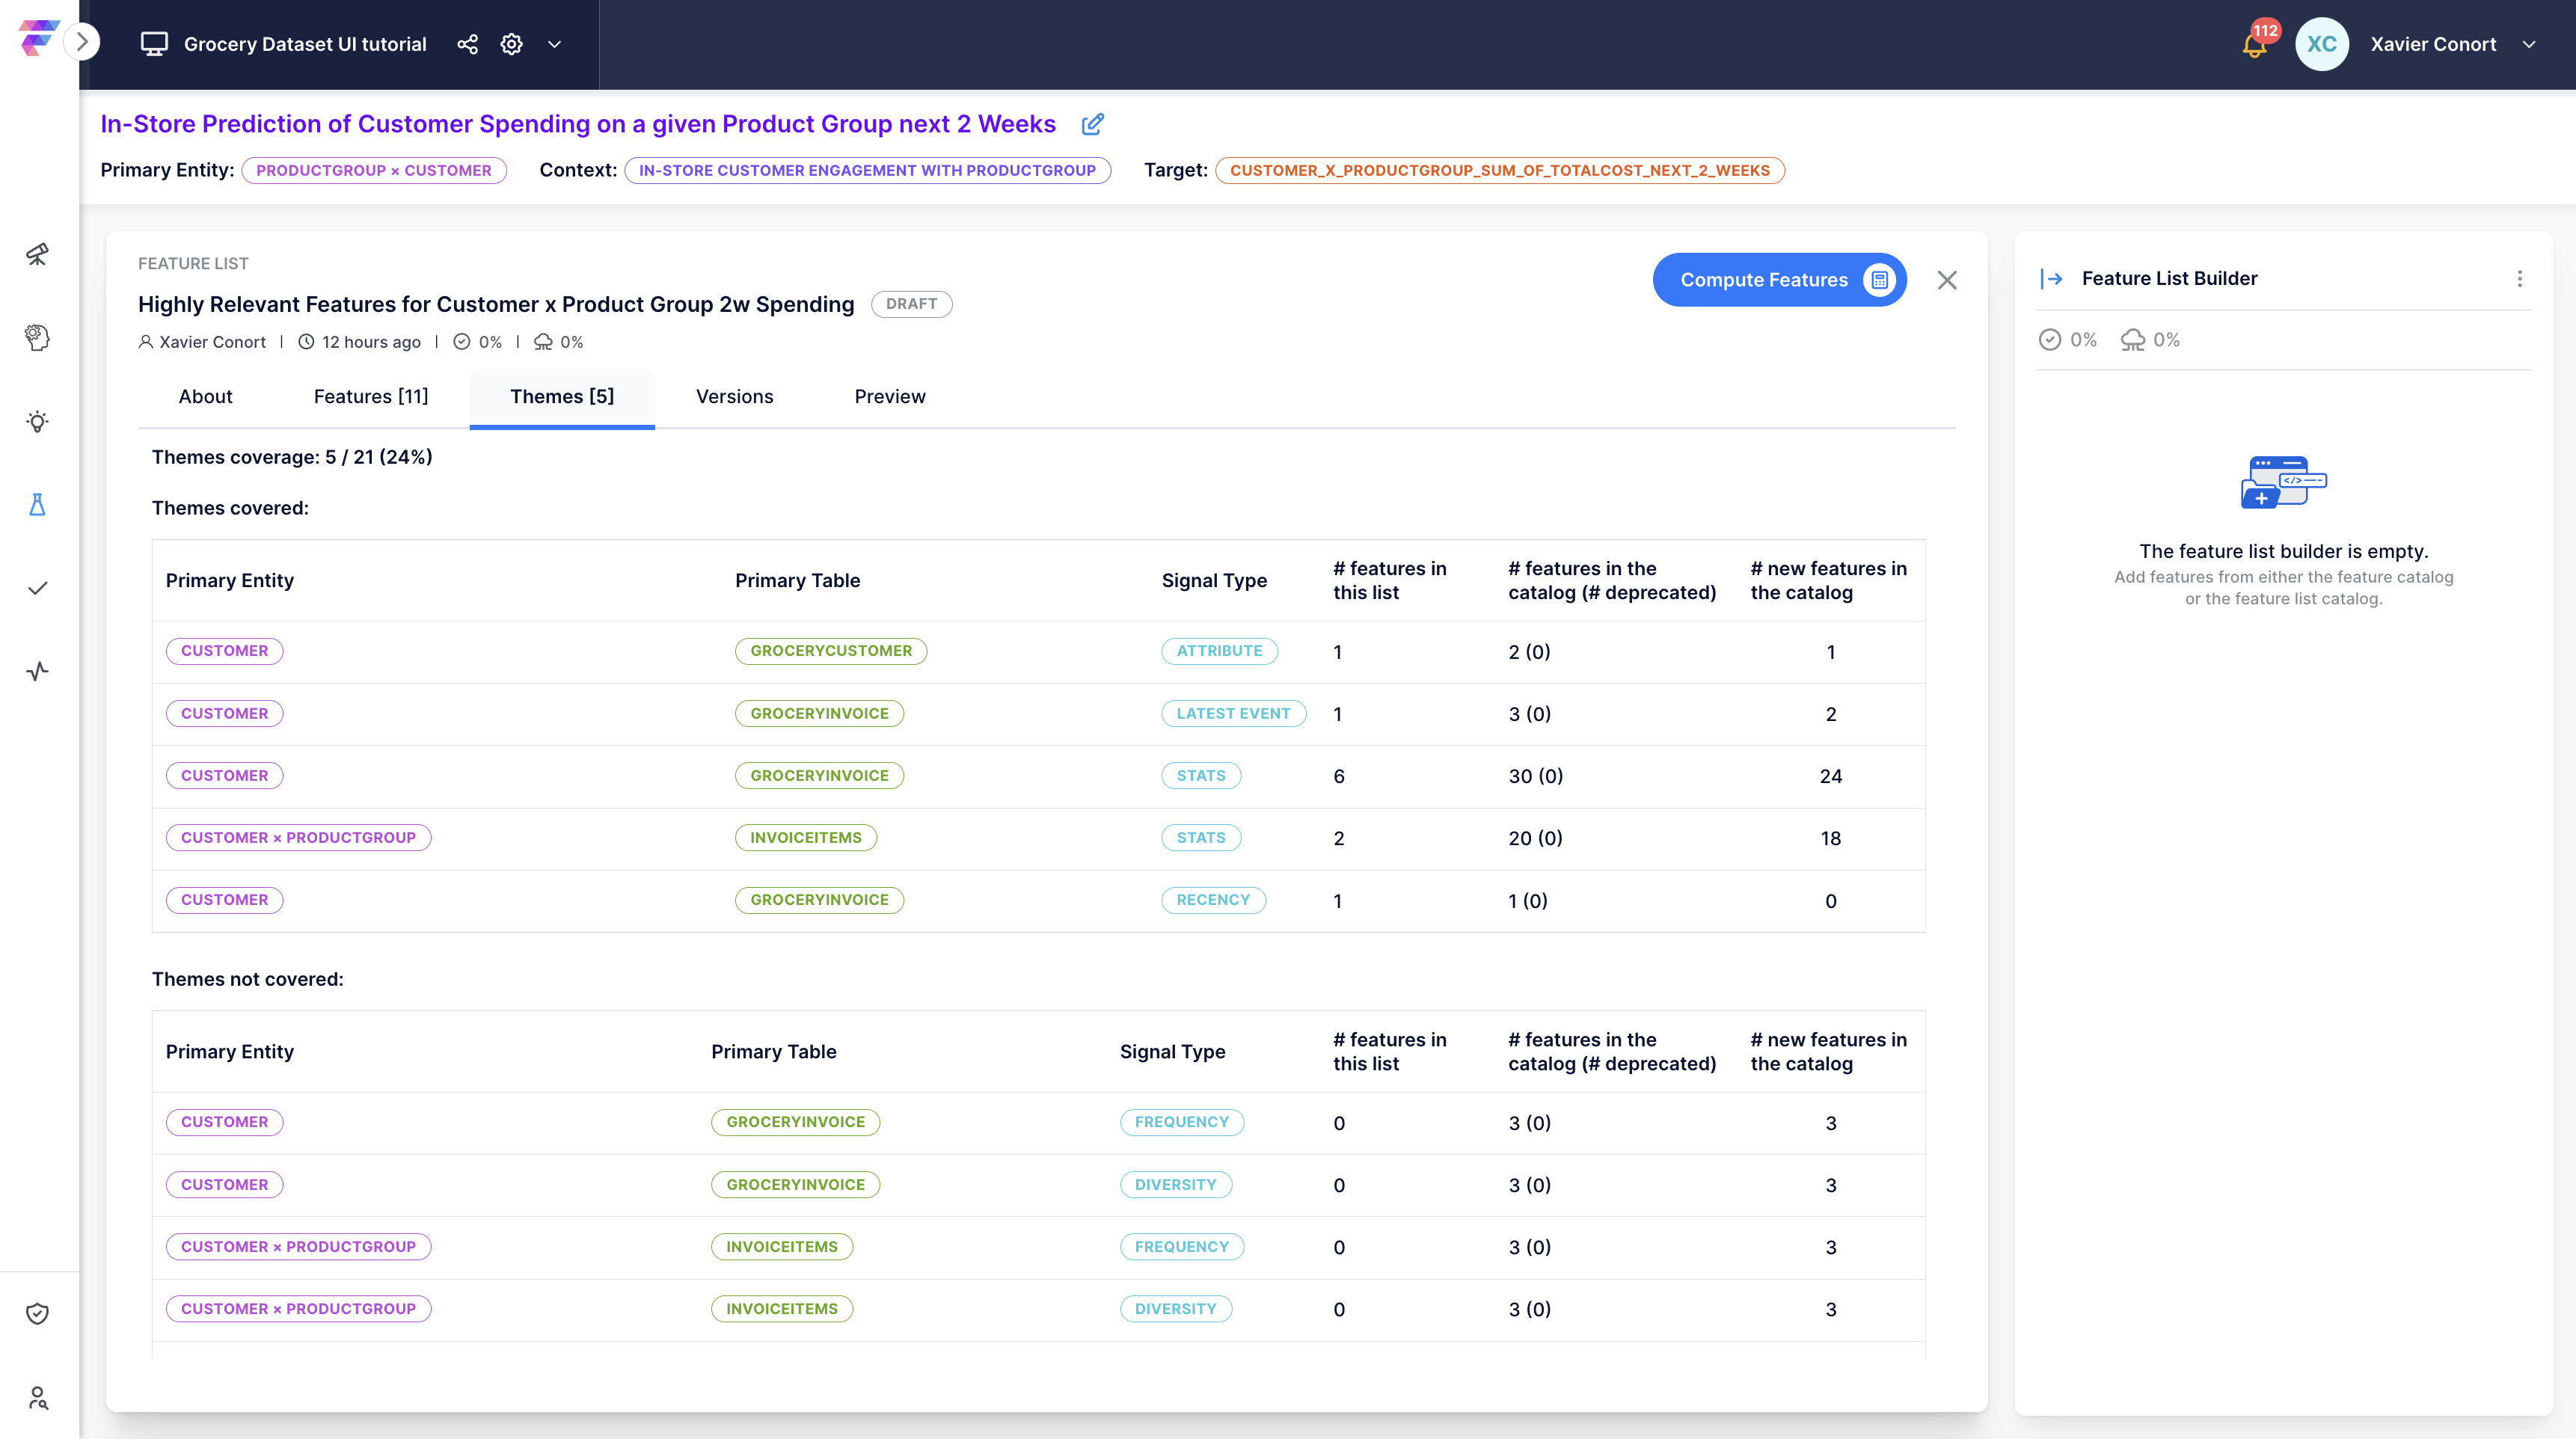Click the empty feature list builder illustration
Viewport: 2576px width, 1439px height.
[x=2283, y=482]
